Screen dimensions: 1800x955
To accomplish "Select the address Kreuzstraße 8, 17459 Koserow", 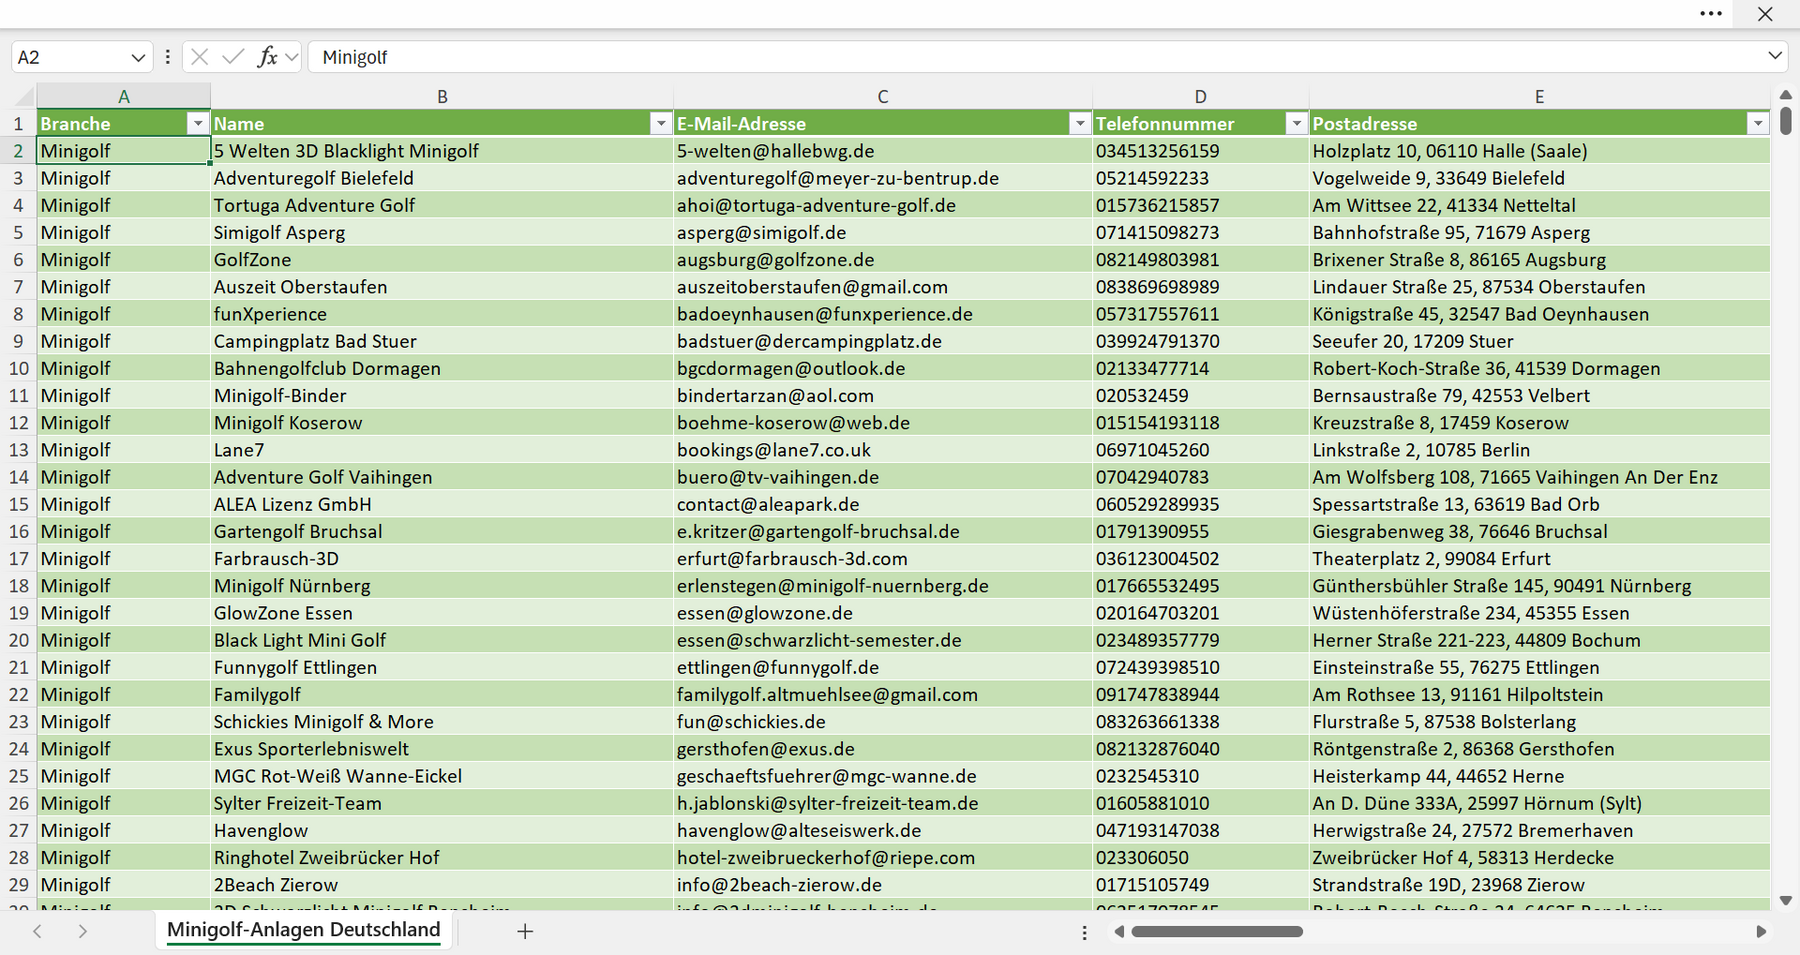I will 1539,422.
